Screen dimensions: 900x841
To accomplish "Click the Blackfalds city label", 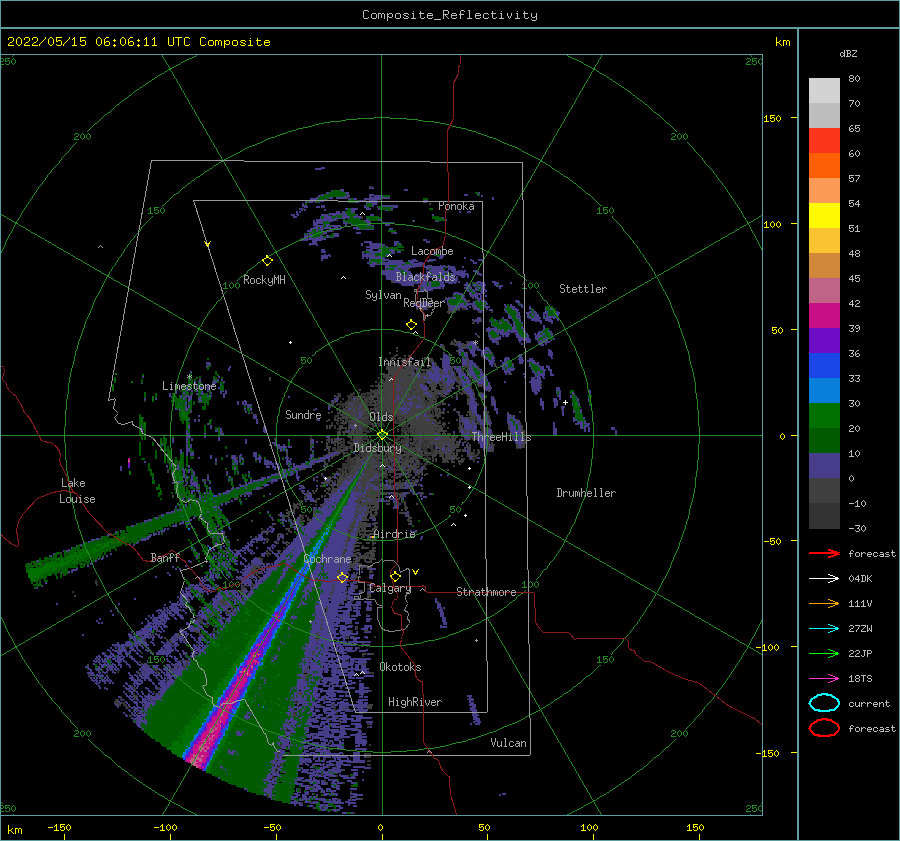I will (425, 277).
